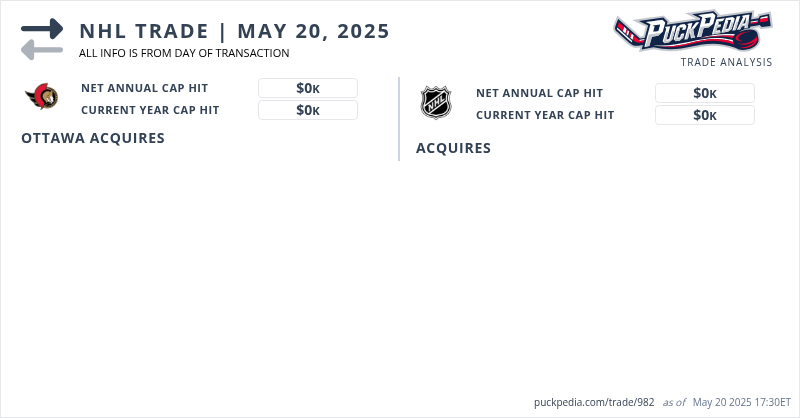This screenshot has width=800, height=418.
Task: Click the 'OTTAWA ACQUIRES' heading
Action: (93, 138)
